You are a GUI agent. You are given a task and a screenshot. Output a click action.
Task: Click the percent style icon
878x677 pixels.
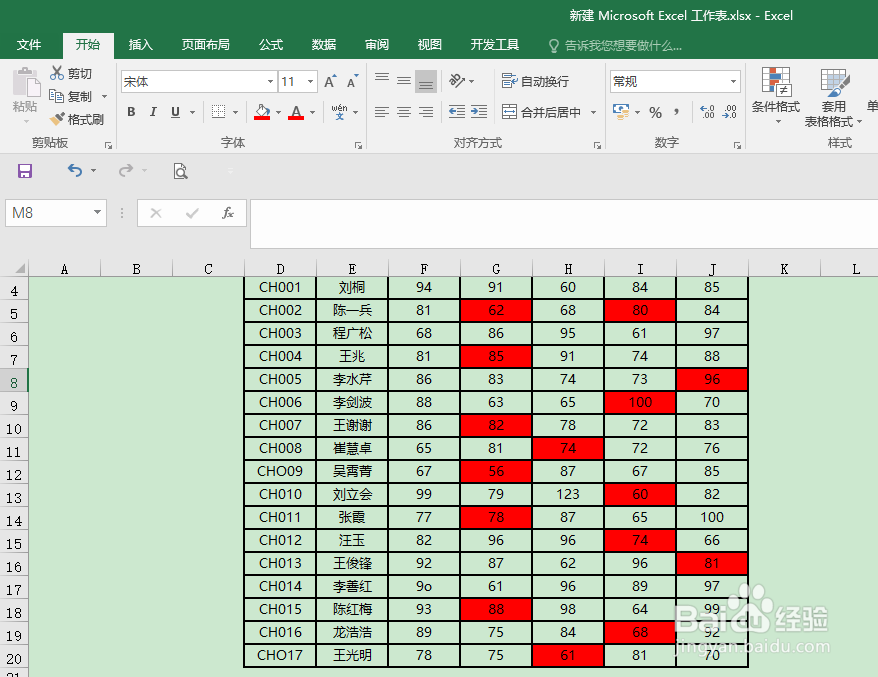tap(655, 112)
